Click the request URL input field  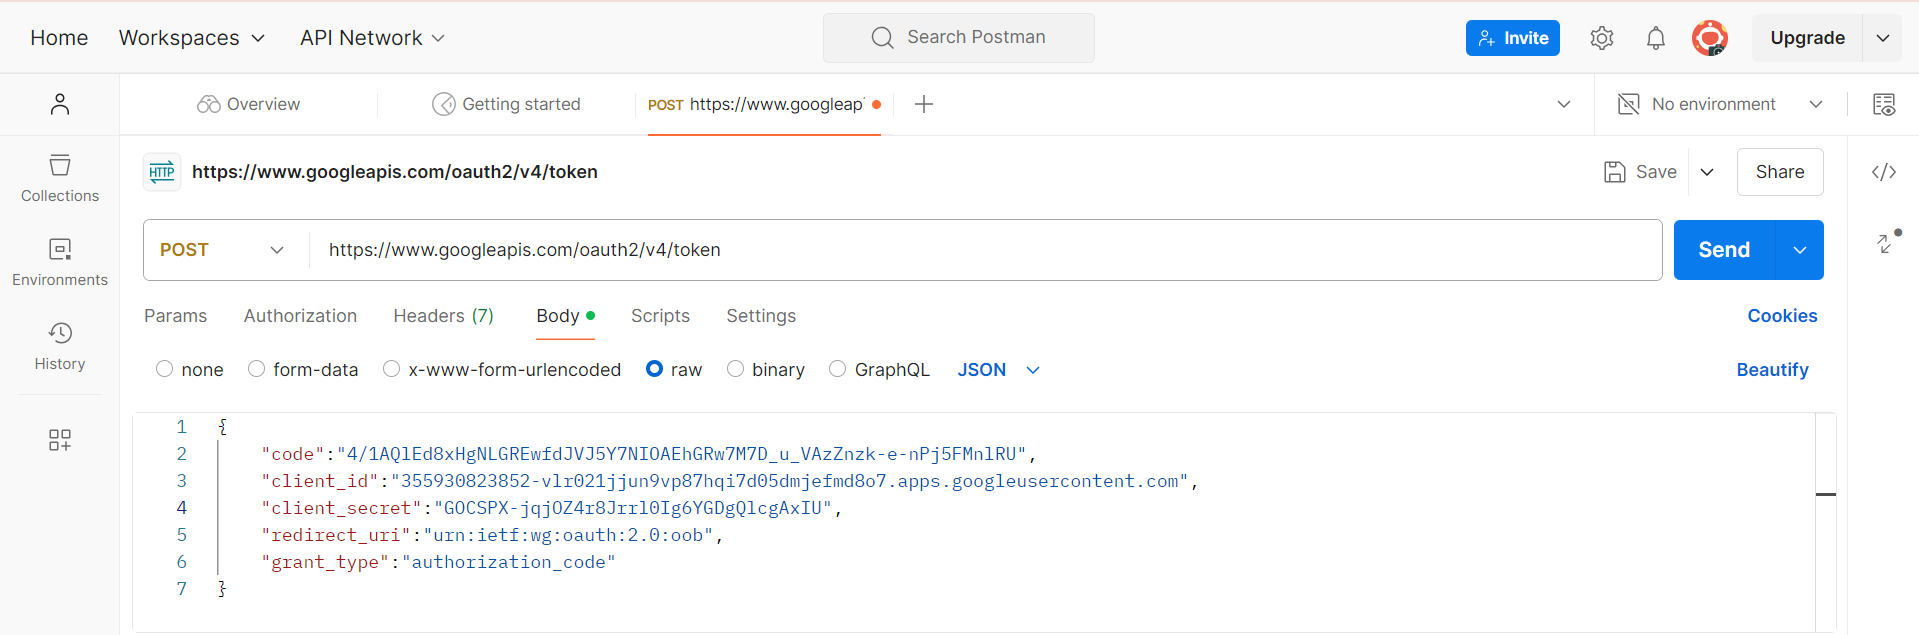coord(985,250)
